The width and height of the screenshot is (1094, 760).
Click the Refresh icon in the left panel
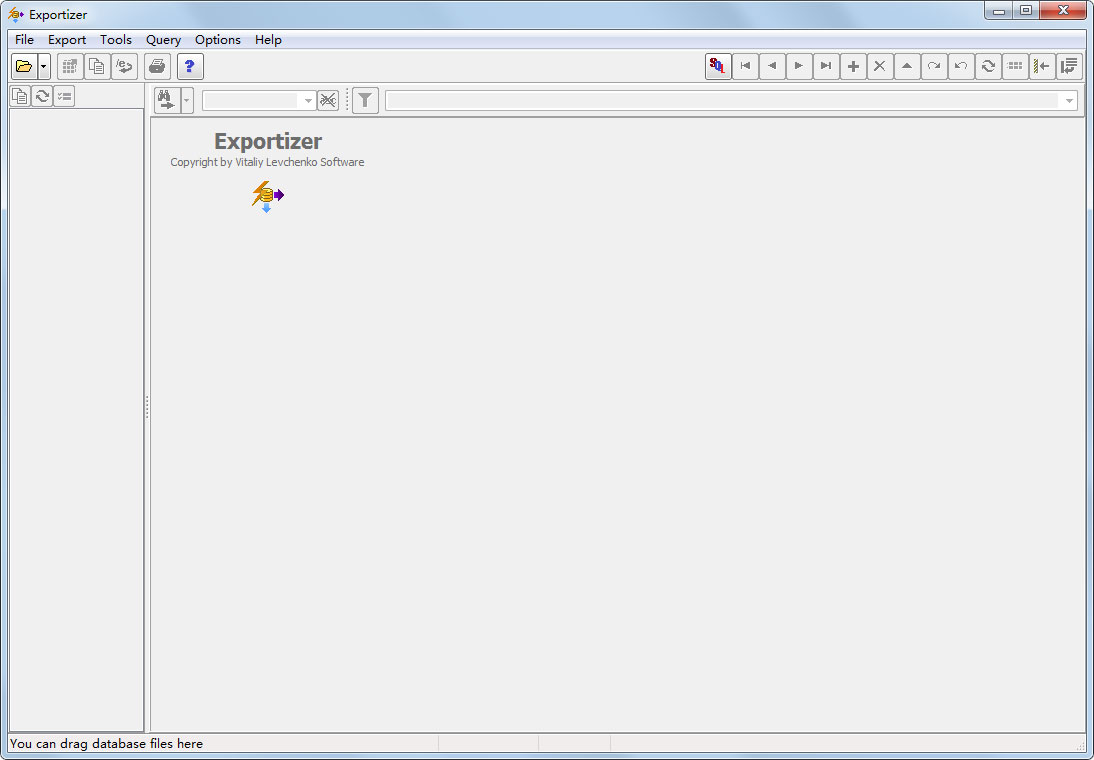click(x=42, y=96)
